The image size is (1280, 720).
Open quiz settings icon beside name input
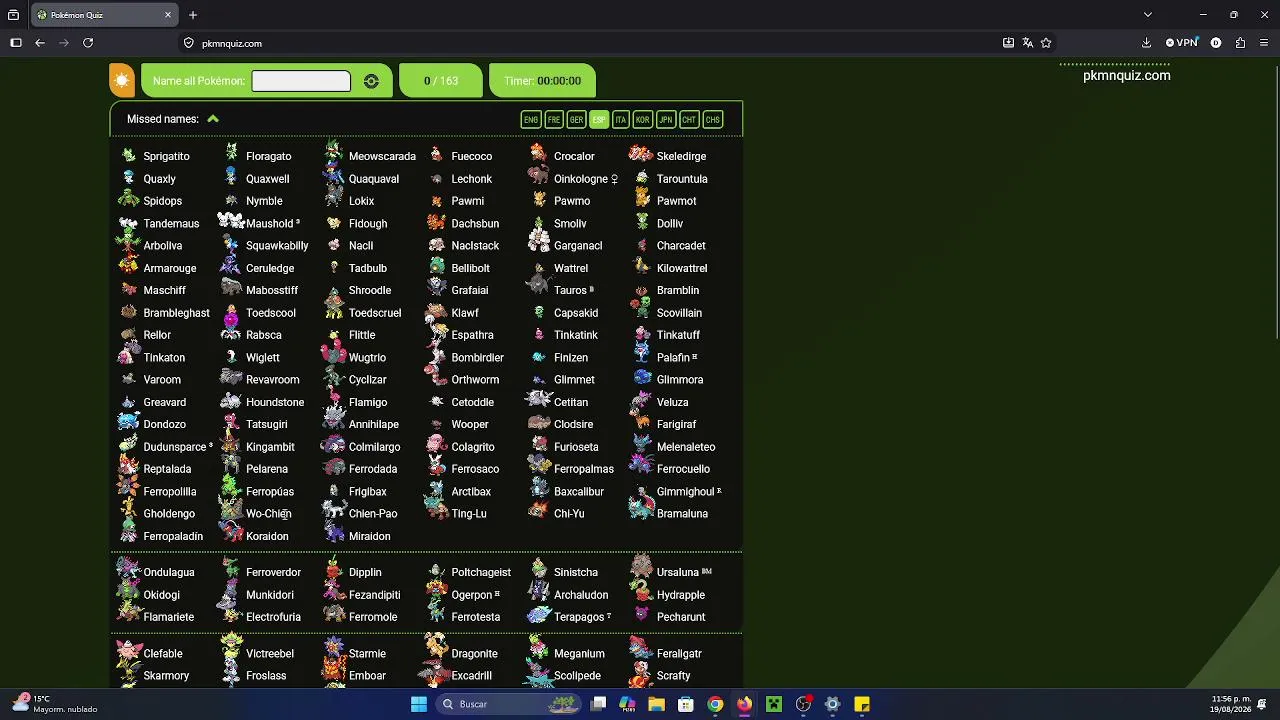tap(371, 81)
